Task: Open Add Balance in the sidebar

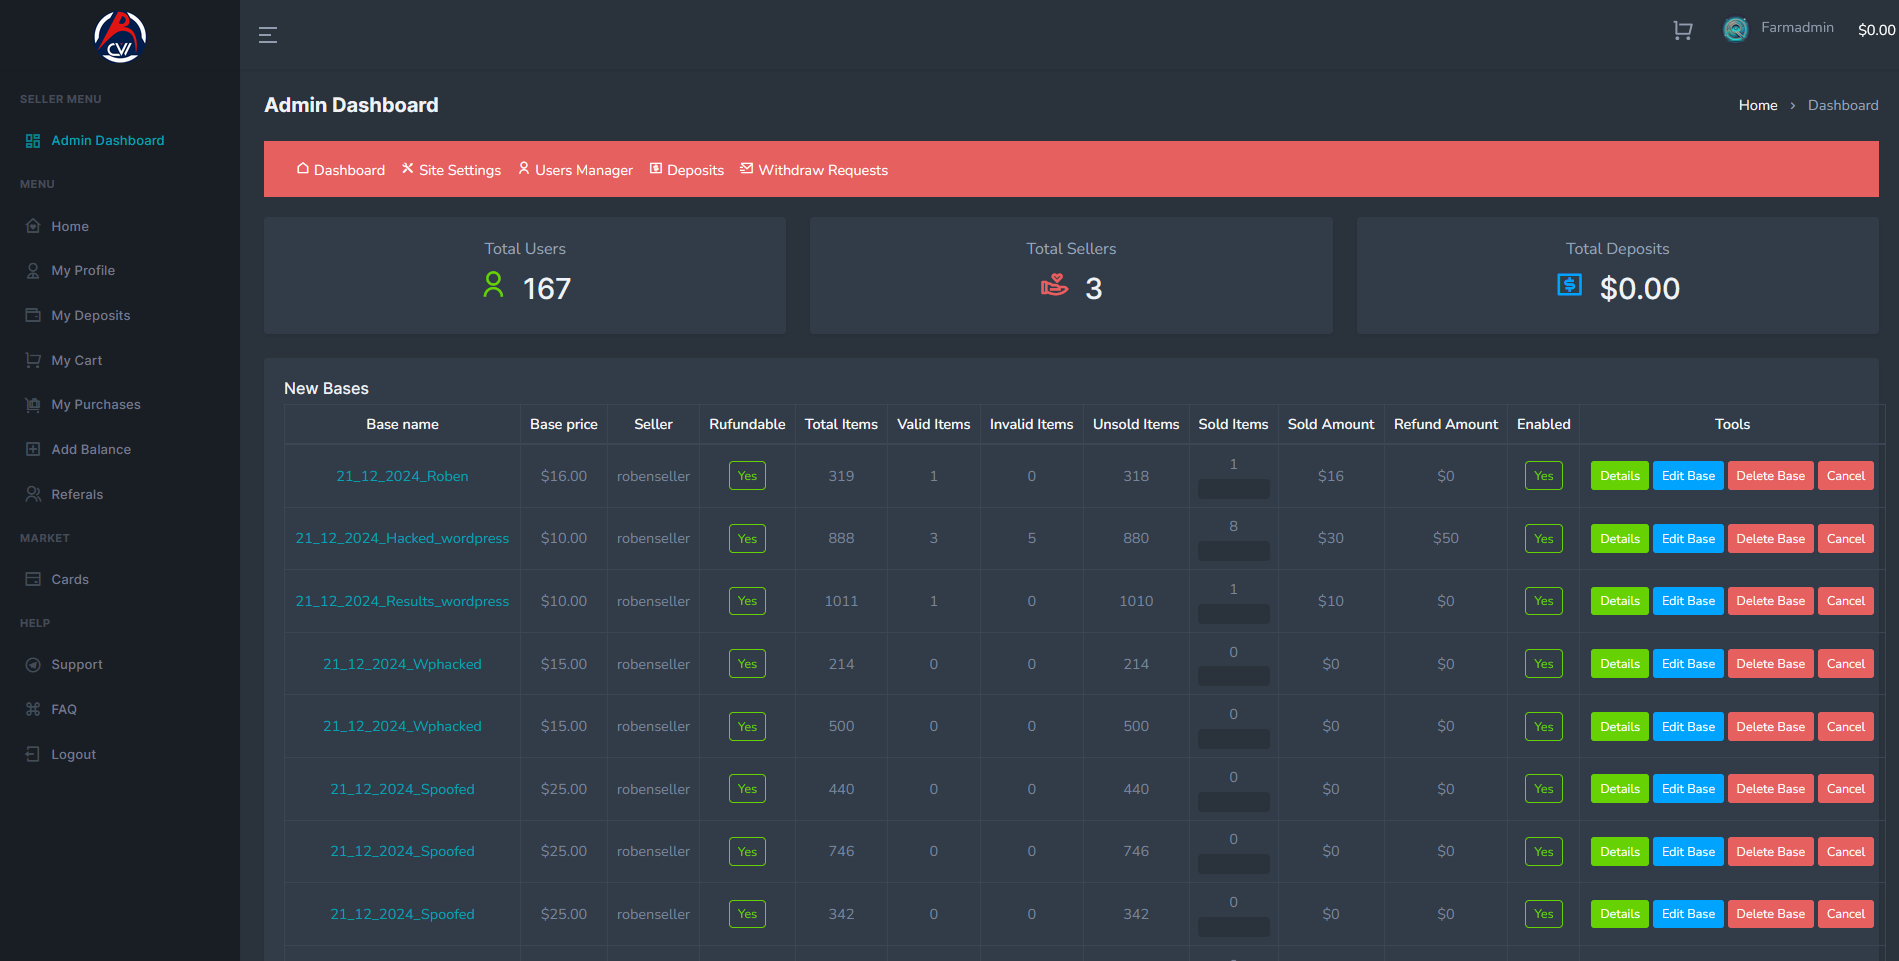Action: pyautogui.click(x=91, y=450)
